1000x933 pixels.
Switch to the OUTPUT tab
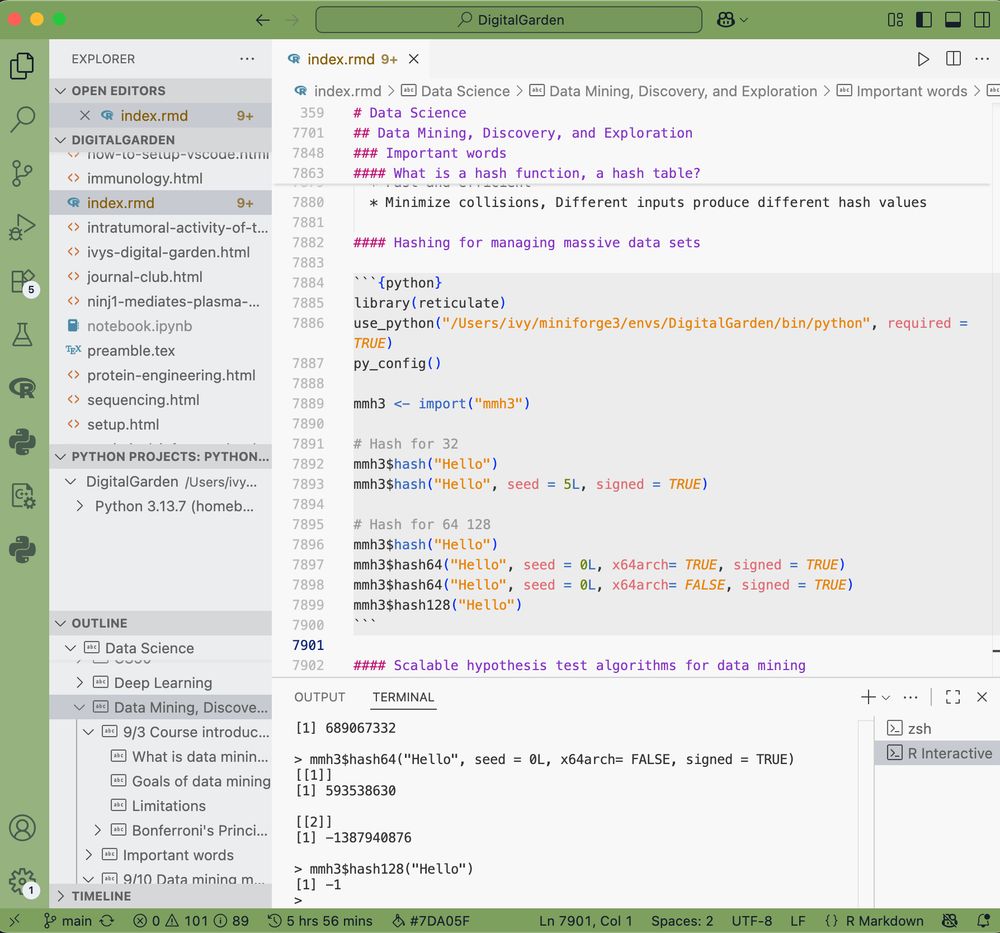pyautogui.click(x=319, y=697)
